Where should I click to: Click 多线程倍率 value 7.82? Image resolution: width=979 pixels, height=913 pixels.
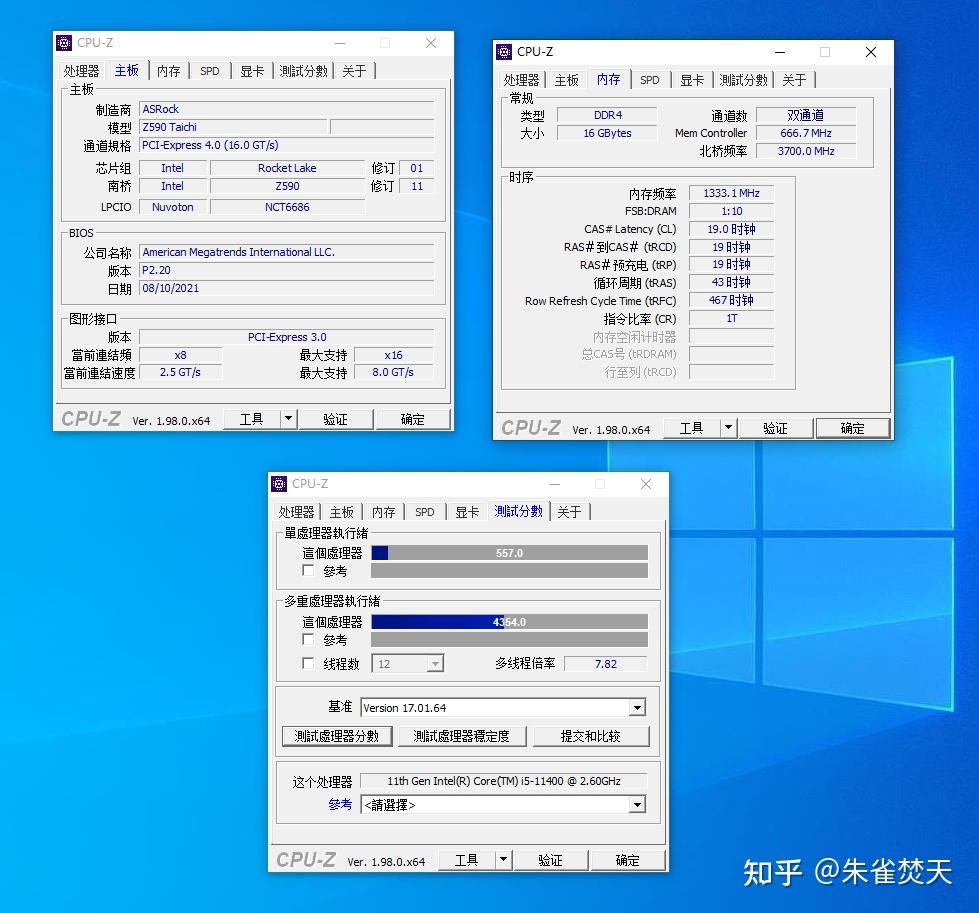[606, 663]
